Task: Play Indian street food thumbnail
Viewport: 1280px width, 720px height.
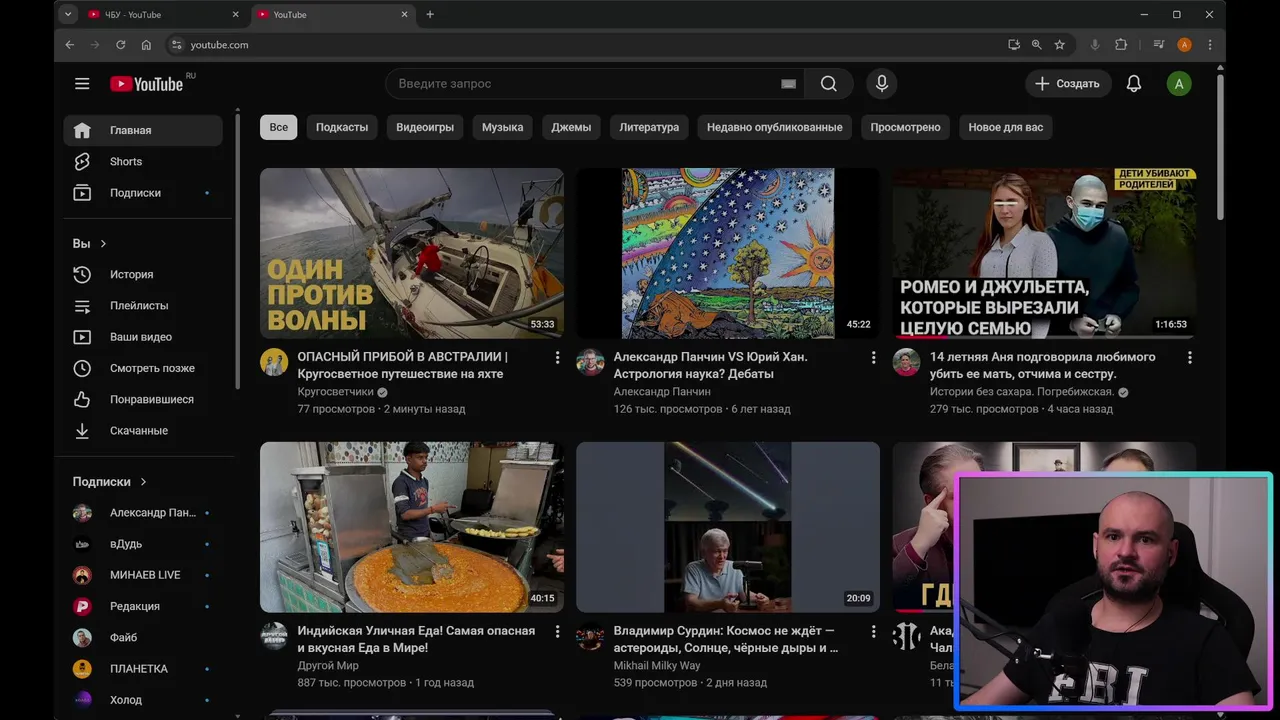Action: click(412, 527)
